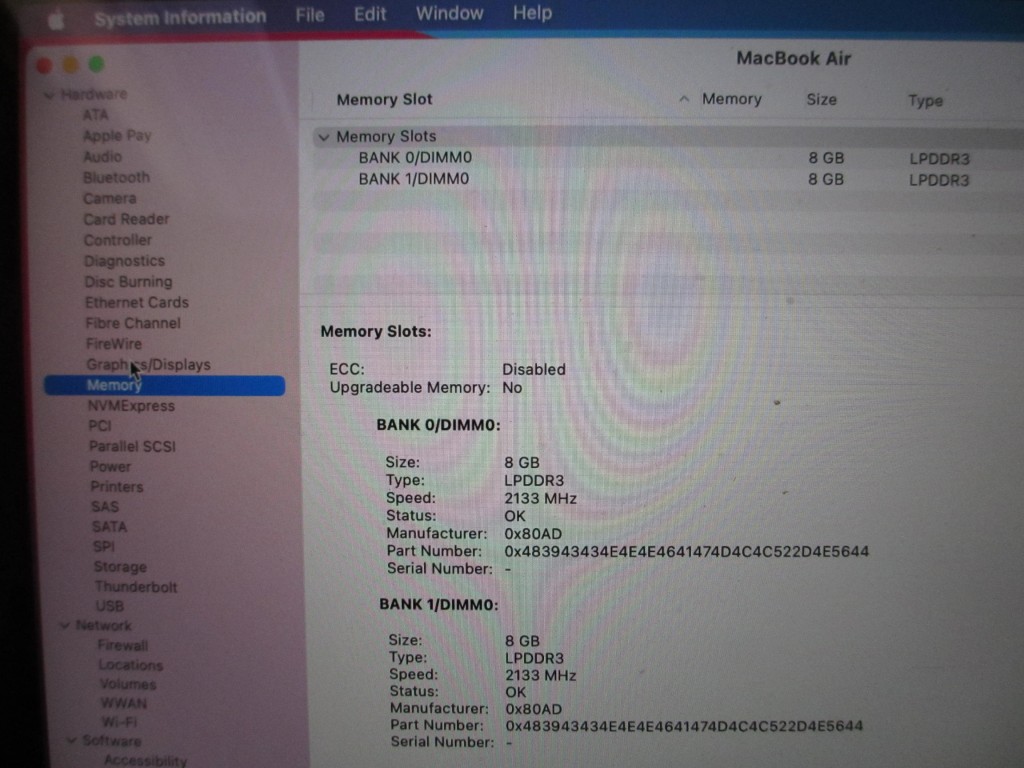Select Fibre Channel in the sidebar

click(x=133, y=323)
